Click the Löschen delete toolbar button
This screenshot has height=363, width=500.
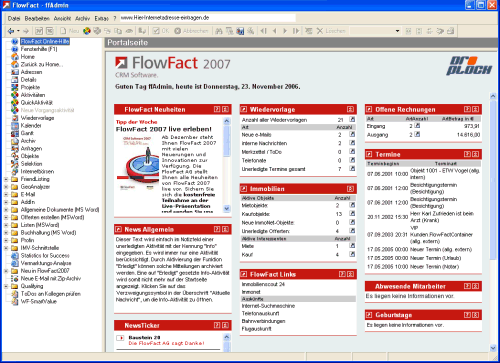(x=331, y=31)
